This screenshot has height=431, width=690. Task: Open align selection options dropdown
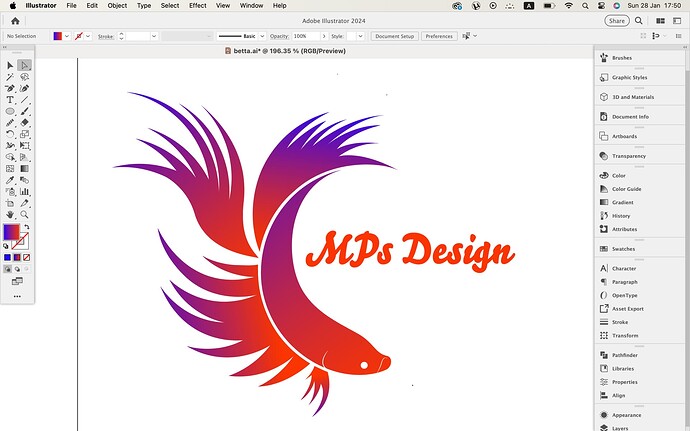[x=475, y=36]
